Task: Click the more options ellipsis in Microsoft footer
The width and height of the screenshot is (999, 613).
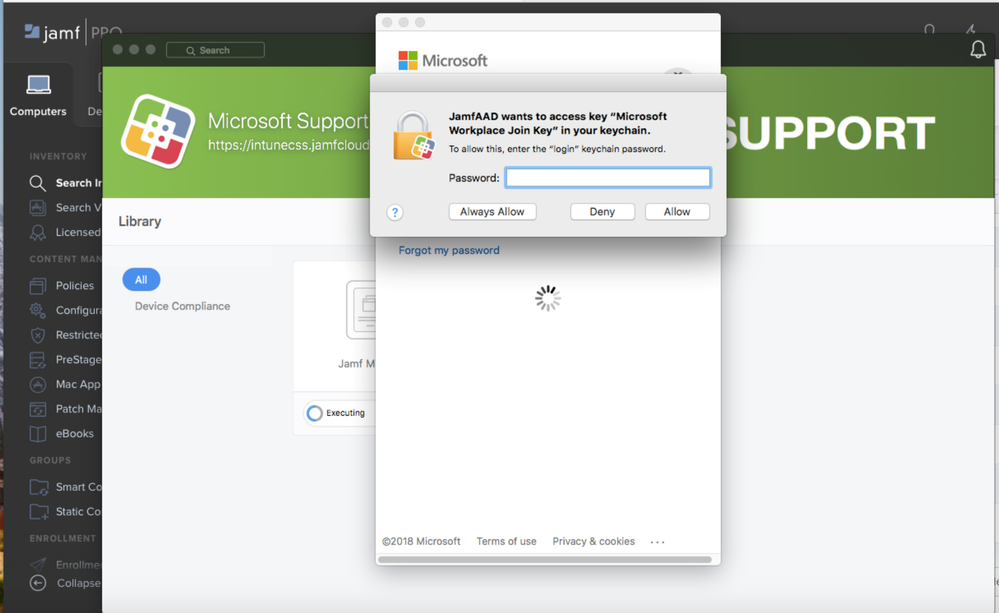Action: click(658, 542)
